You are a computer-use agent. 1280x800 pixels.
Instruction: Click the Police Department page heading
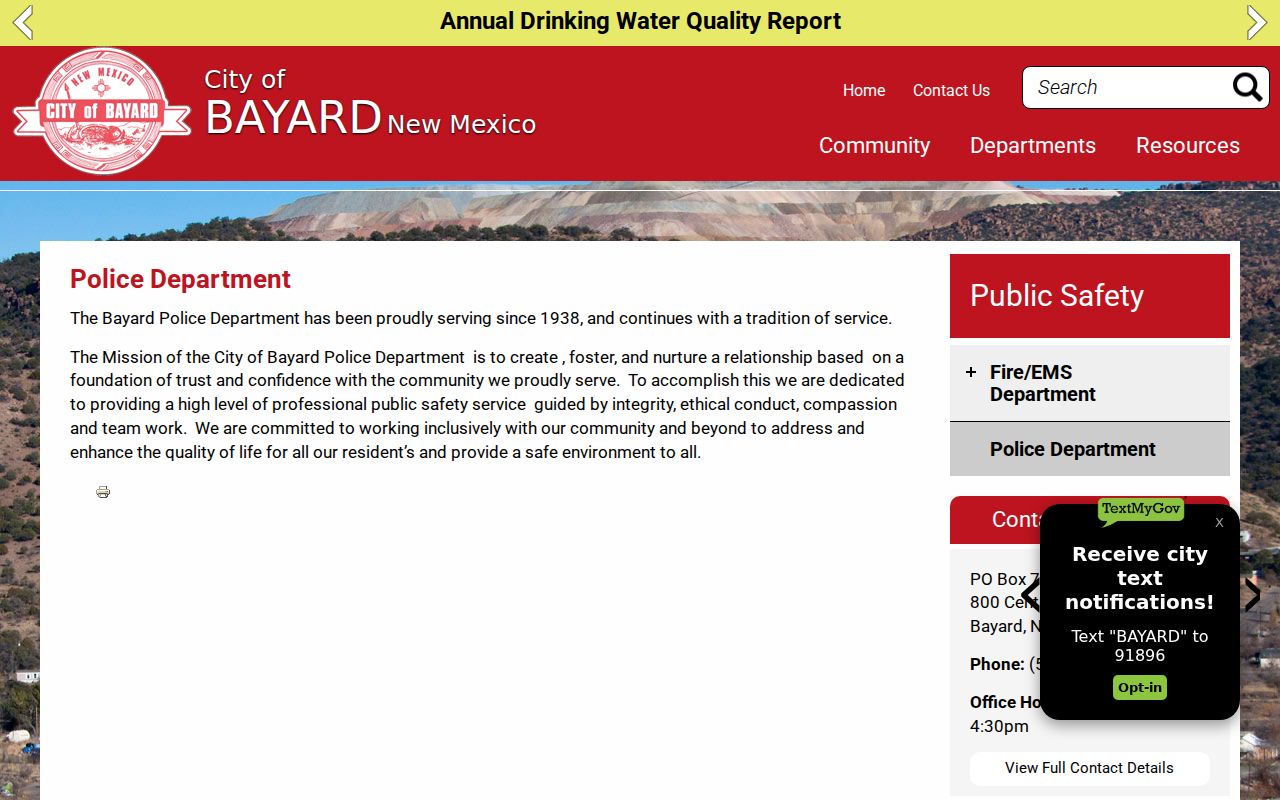(x=180, y=279)
